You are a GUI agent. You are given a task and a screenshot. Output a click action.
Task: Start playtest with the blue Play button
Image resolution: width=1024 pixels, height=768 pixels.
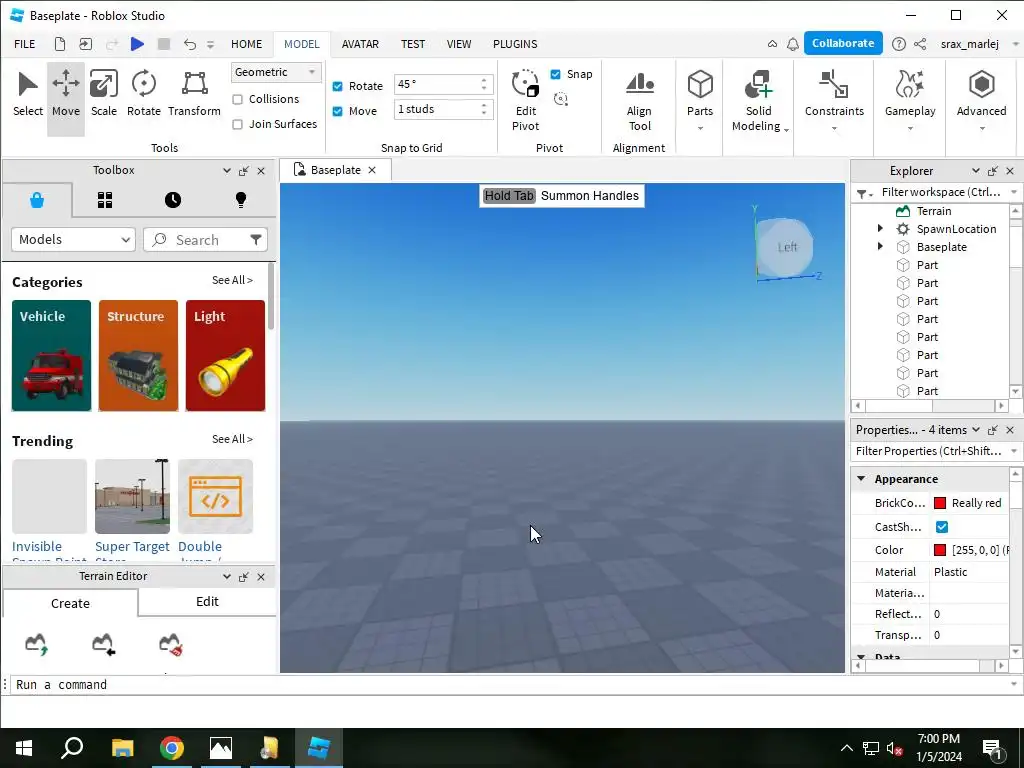tap(137, 44)
